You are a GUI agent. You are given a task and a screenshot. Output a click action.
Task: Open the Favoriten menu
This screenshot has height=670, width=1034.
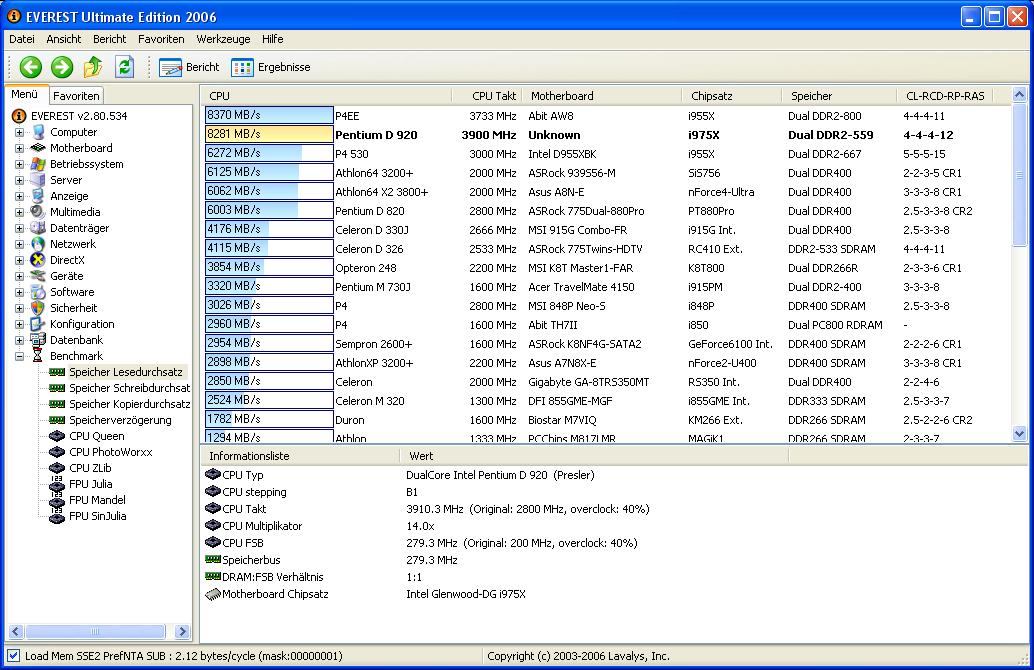click(x=161, y=39)
